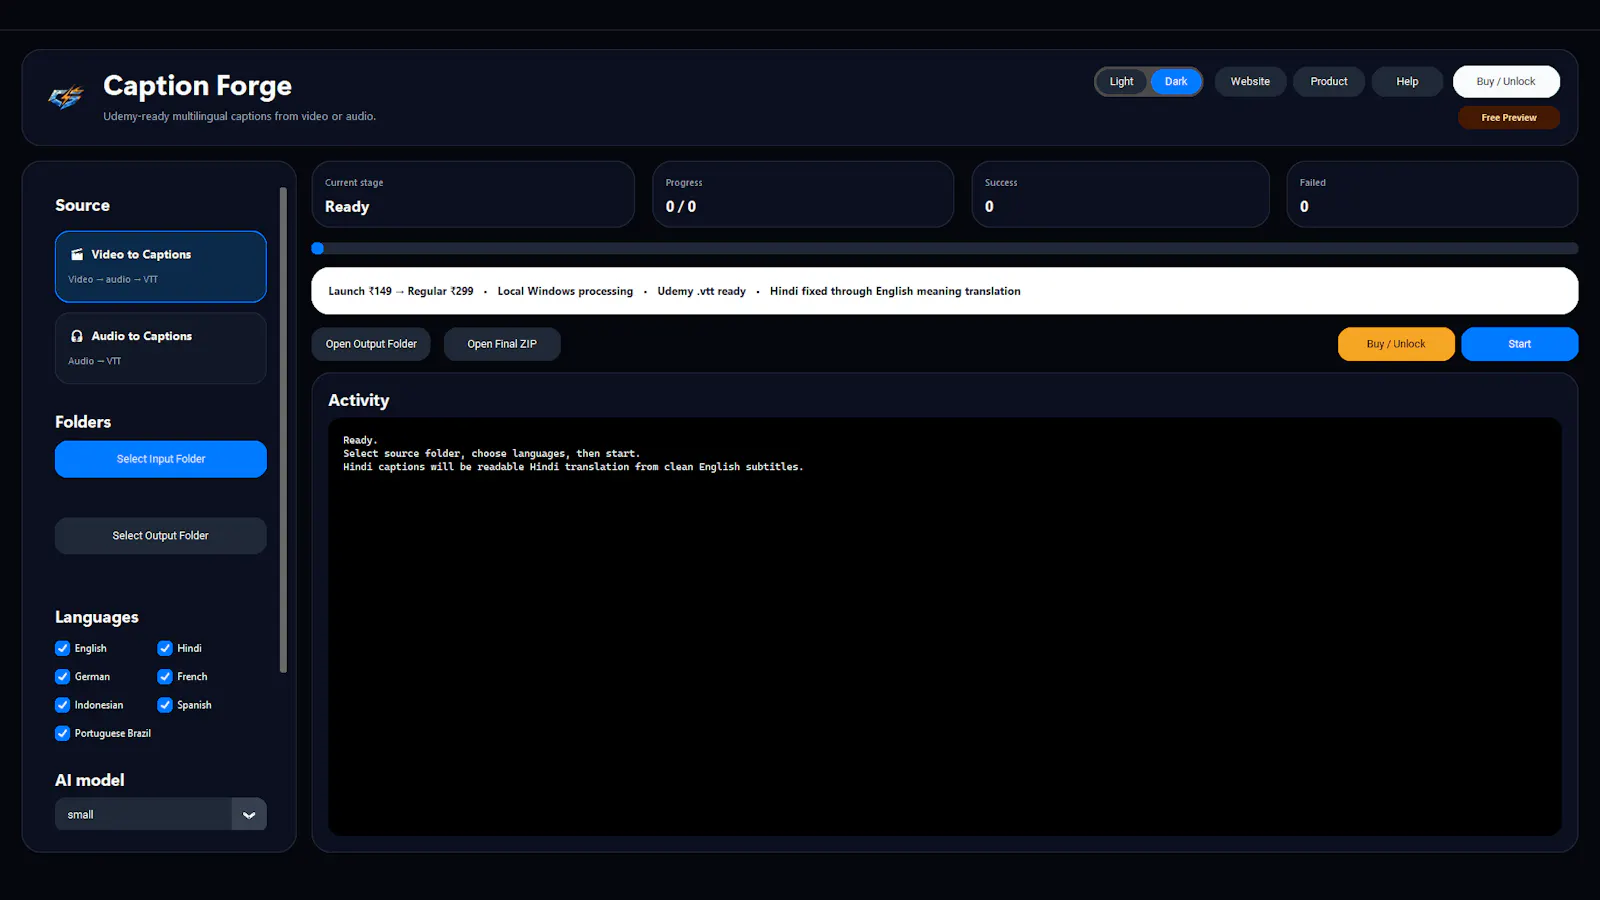The width and height of the screenshot is (1600, 900).
Task: Click the header Buy / Unlock button
Action: tap(1506, 81)
